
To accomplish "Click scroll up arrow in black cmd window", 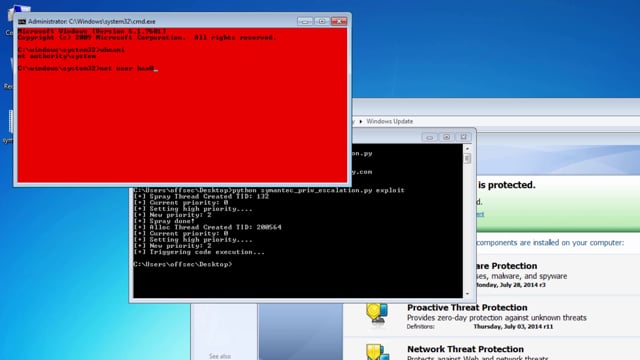I will 467,149.
